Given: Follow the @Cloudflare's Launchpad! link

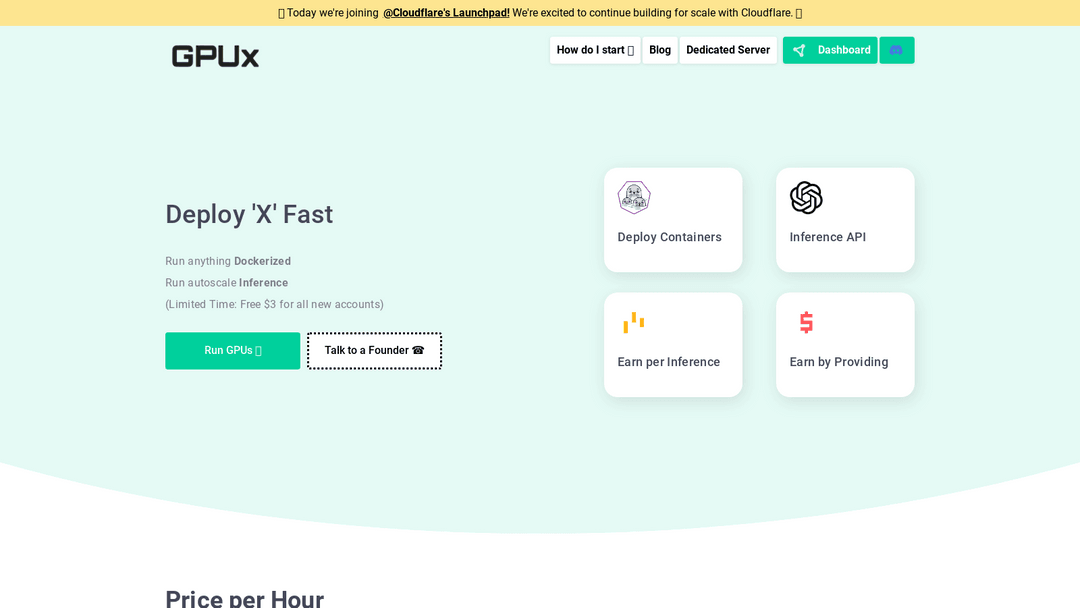Looking at the screenshot, I should (446, 12).
